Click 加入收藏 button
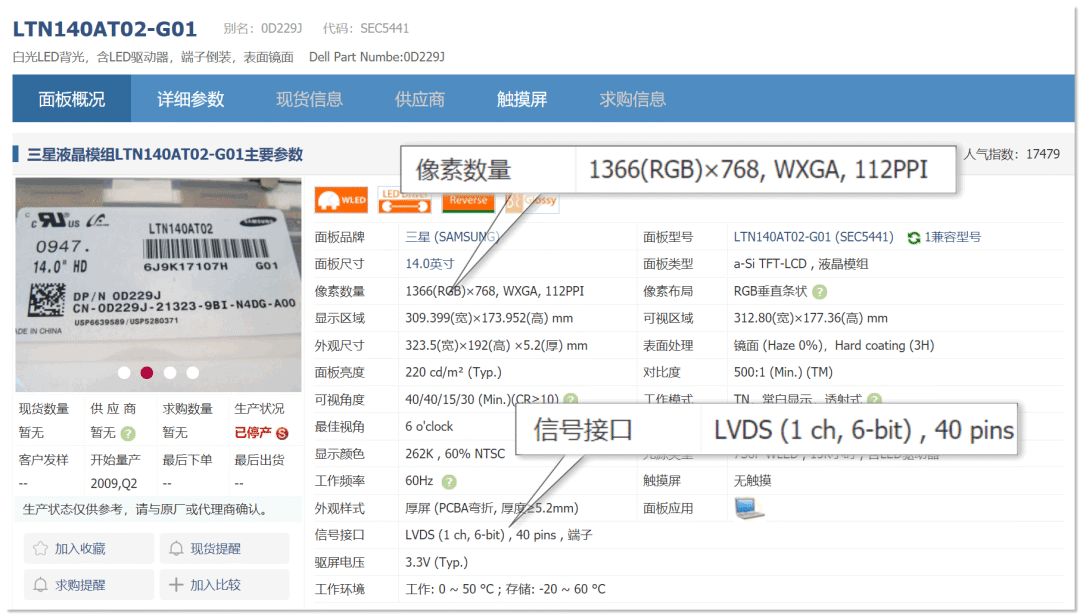1080x615 pixels. coord(89,548)
